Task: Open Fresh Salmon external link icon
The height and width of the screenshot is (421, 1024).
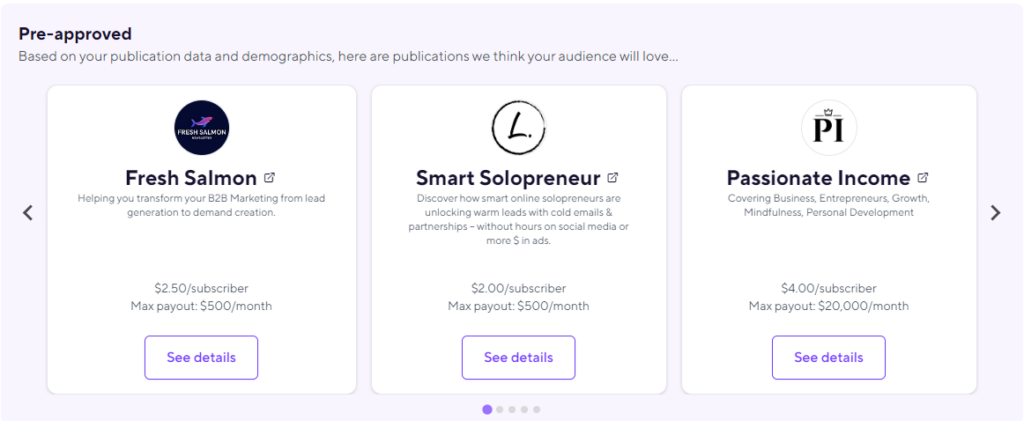Action: click(270, 178)
